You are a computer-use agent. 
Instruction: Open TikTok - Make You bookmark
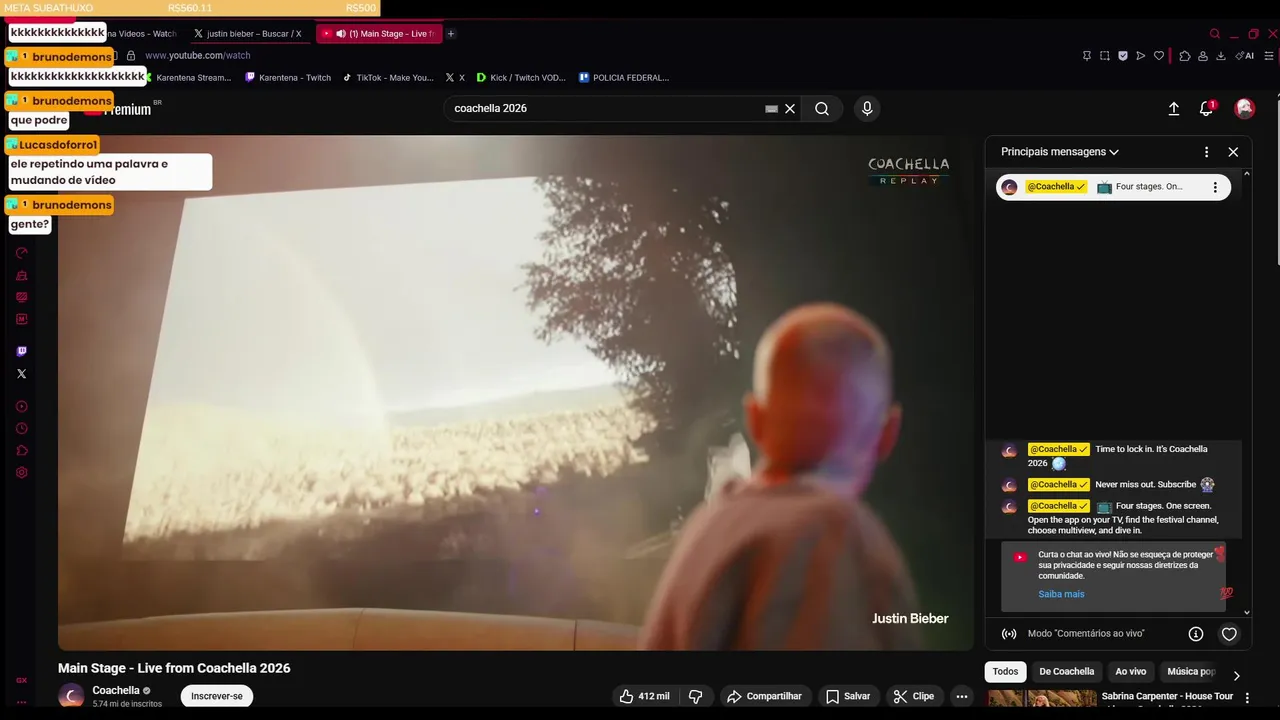[x=388, y=77]
